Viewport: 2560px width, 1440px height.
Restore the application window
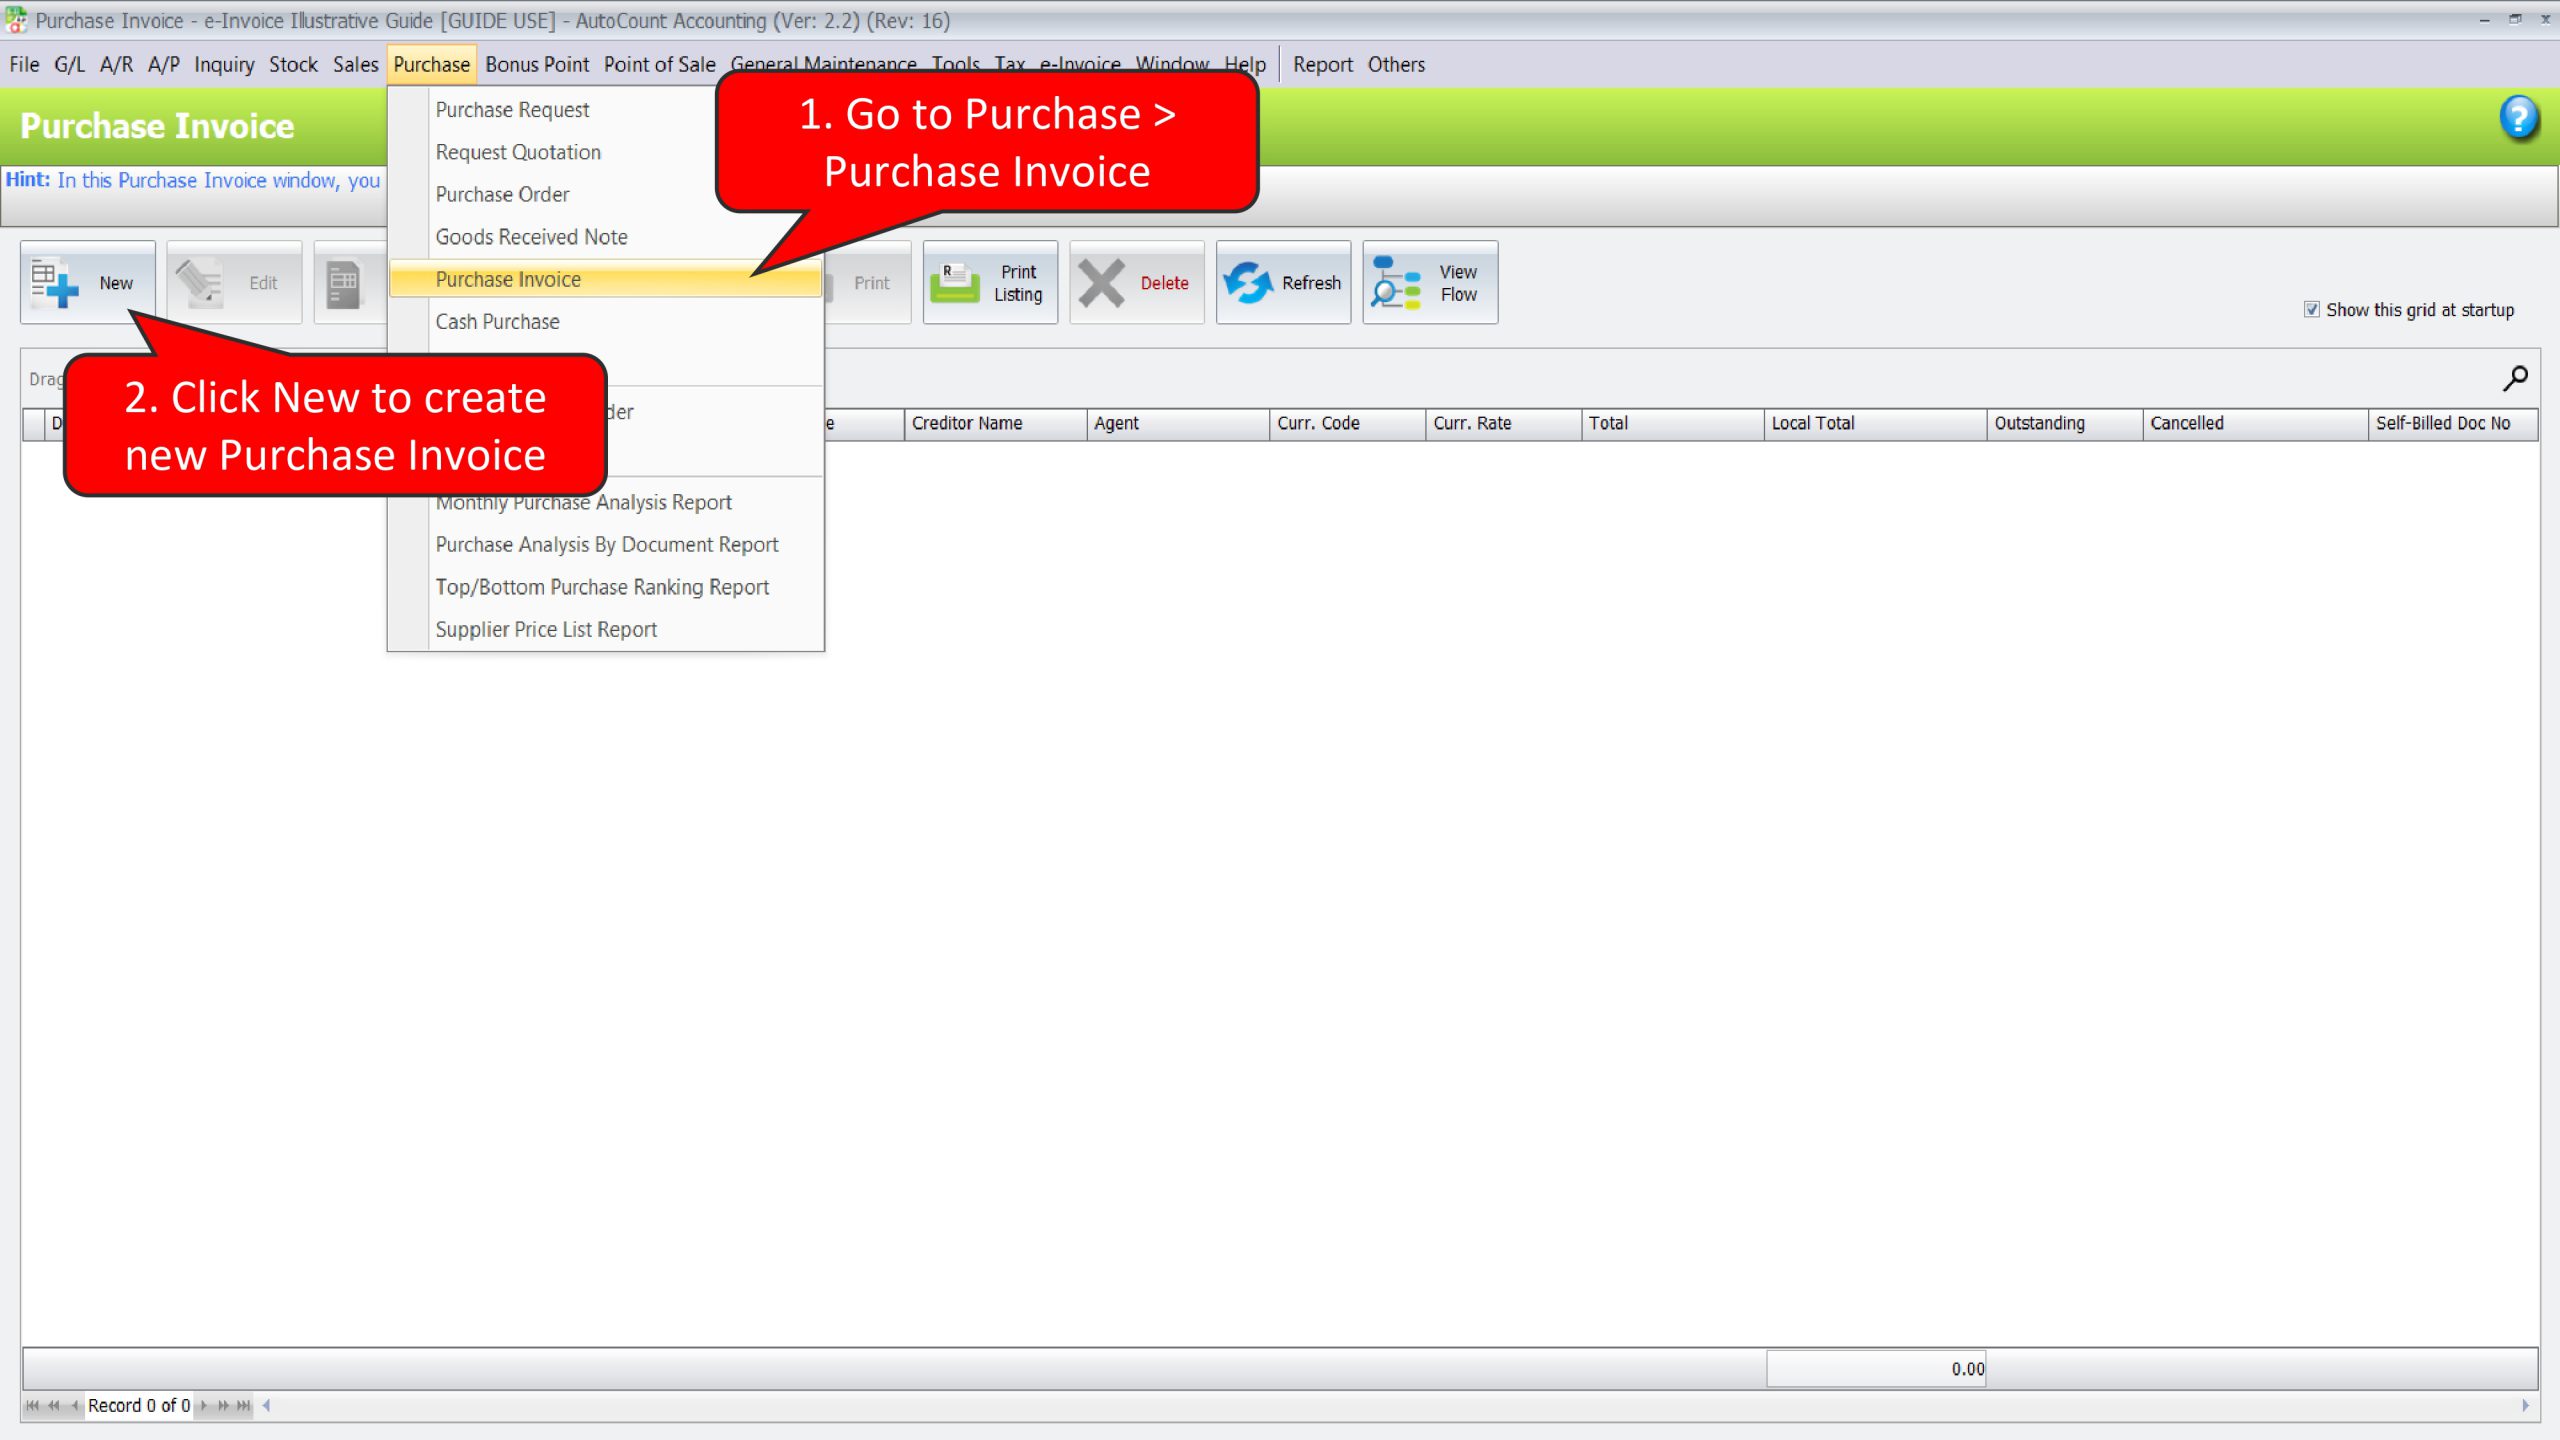(2515, 19)
